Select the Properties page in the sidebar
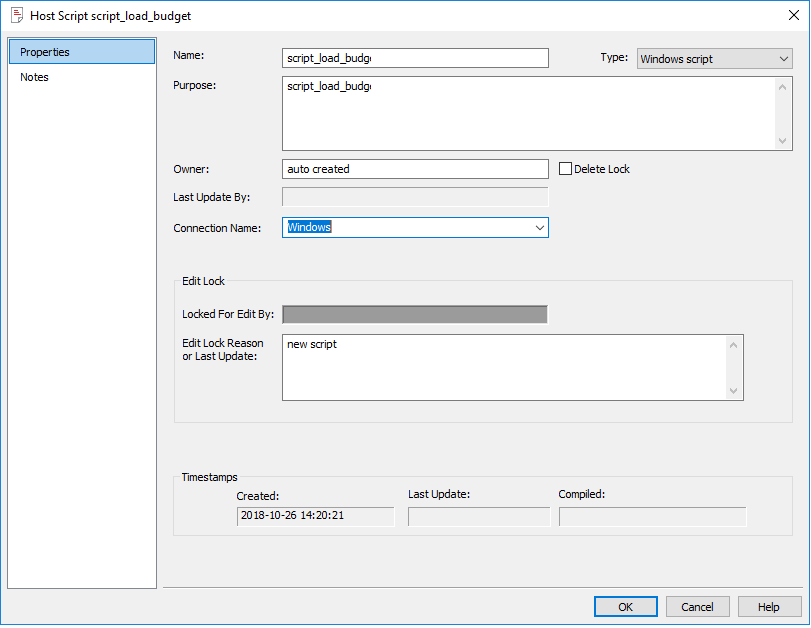Image resolution: width=811 pixels, height=628 pixels. point(82,52)
